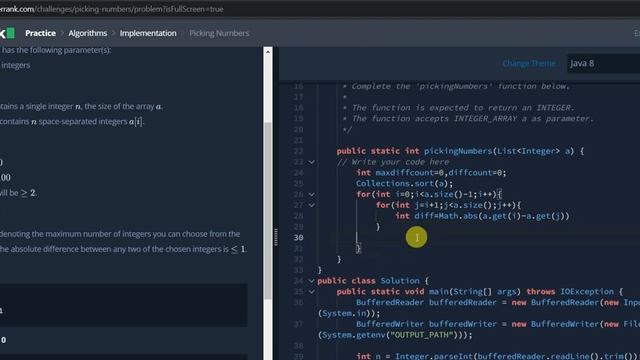Click the 'int diff=Math.abs' statement on line 28
Viewport: 640px width, 360px height.
482,216
